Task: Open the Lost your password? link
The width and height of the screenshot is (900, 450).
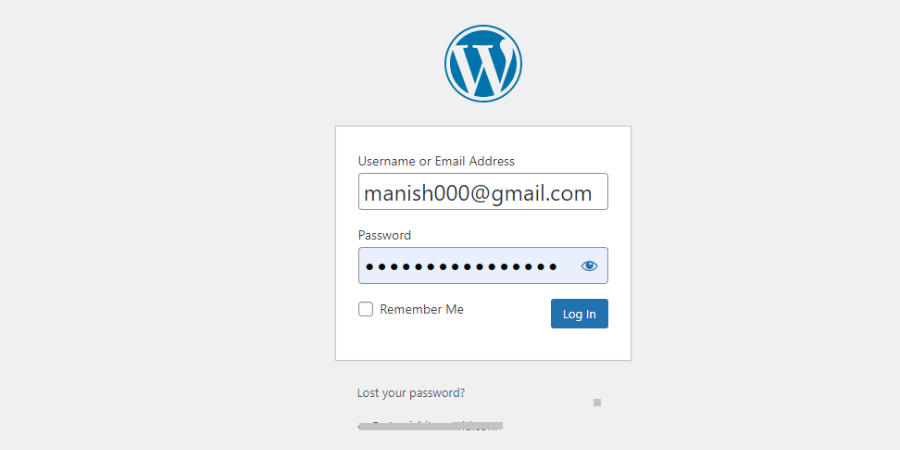Action: (x=411, y=393)
